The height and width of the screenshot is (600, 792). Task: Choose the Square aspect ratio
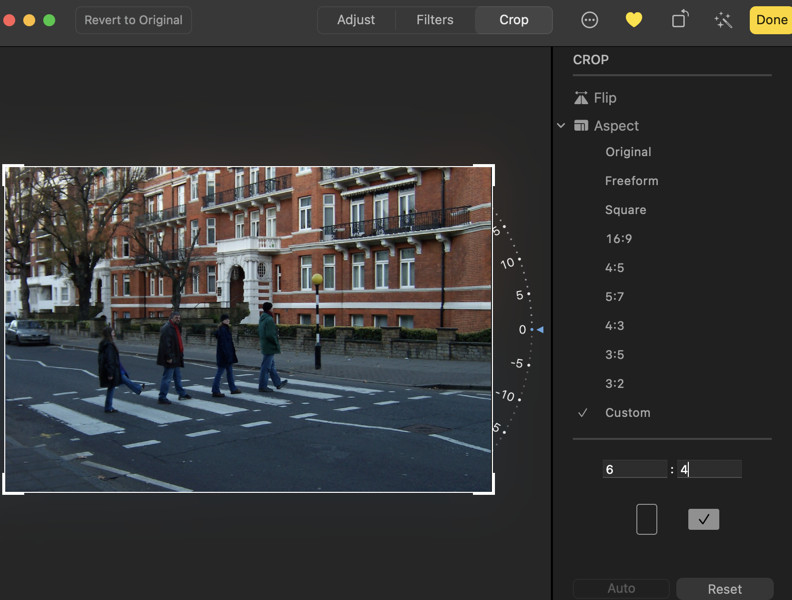coord(625,210)
